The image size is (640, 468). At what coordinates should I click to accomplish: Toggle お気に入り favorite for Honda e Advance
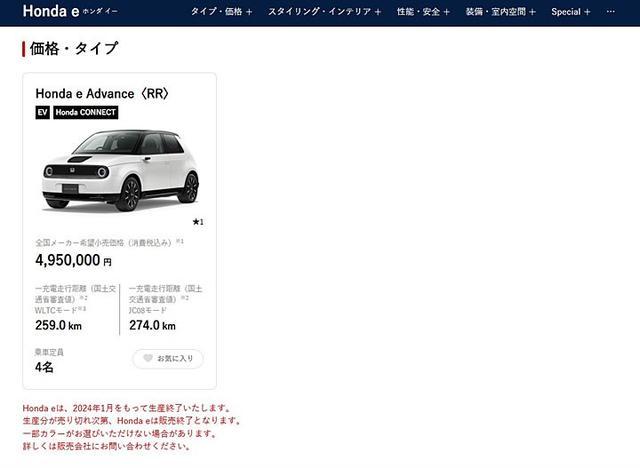pos(168,359)
